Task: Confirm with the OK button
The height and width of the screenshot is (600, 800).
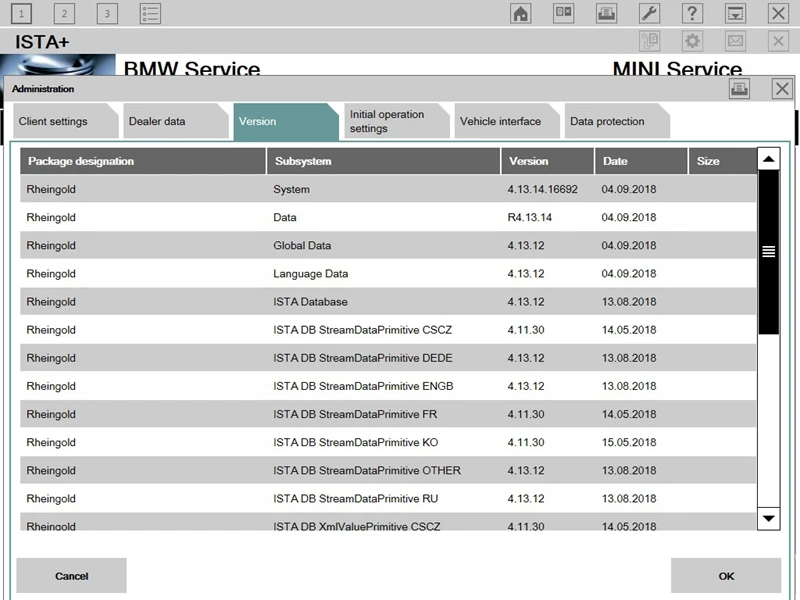Action: click(726, 576)
